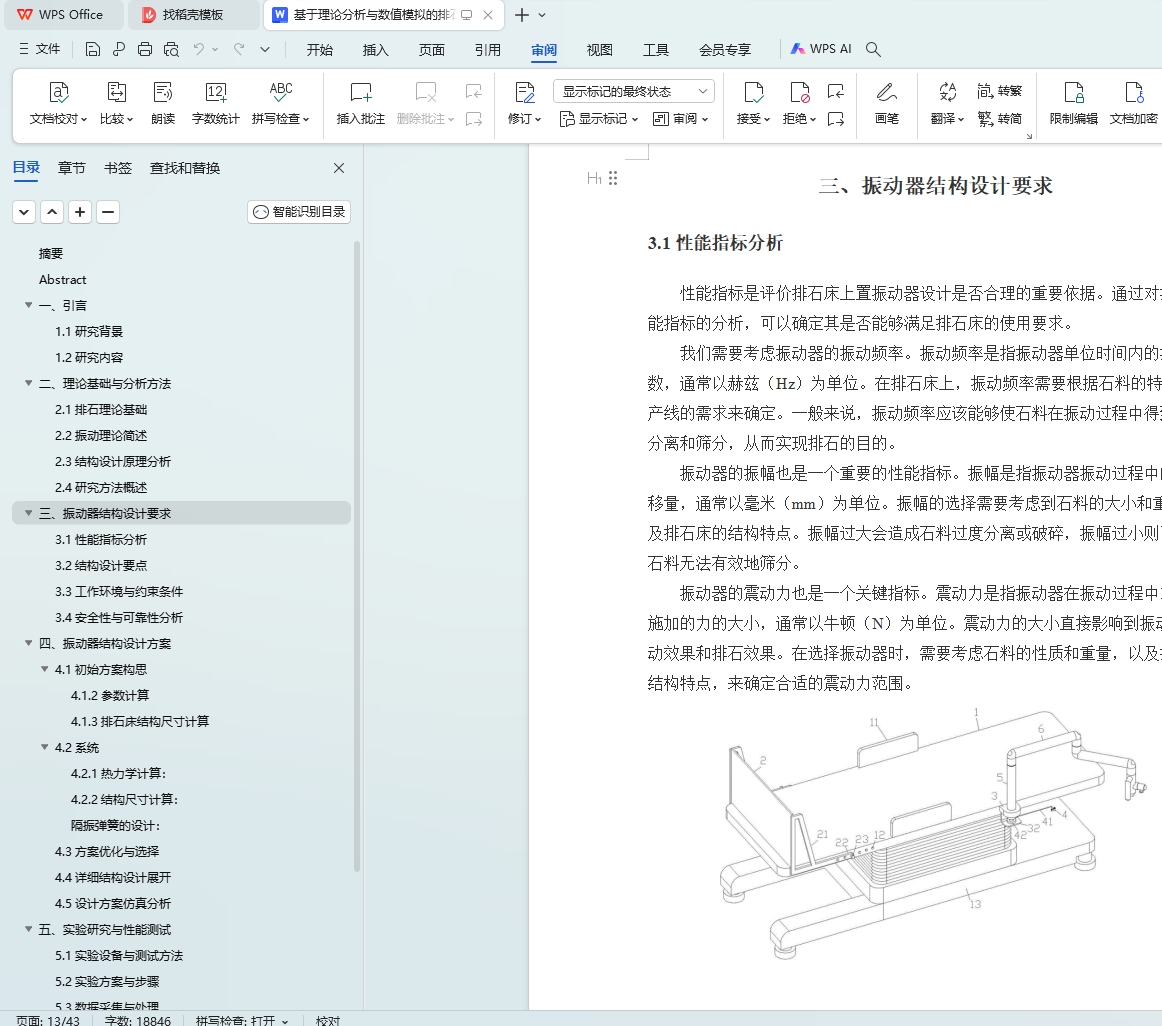Close the navigation pane

[x=339, y=168]
